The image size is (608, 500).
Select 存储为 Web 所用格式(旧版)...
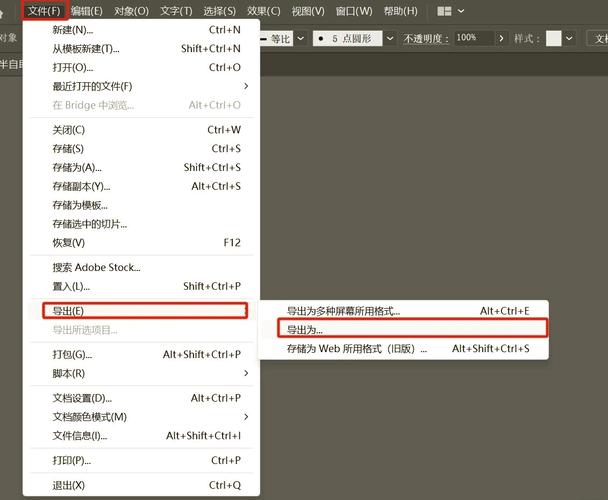(356, 349)
